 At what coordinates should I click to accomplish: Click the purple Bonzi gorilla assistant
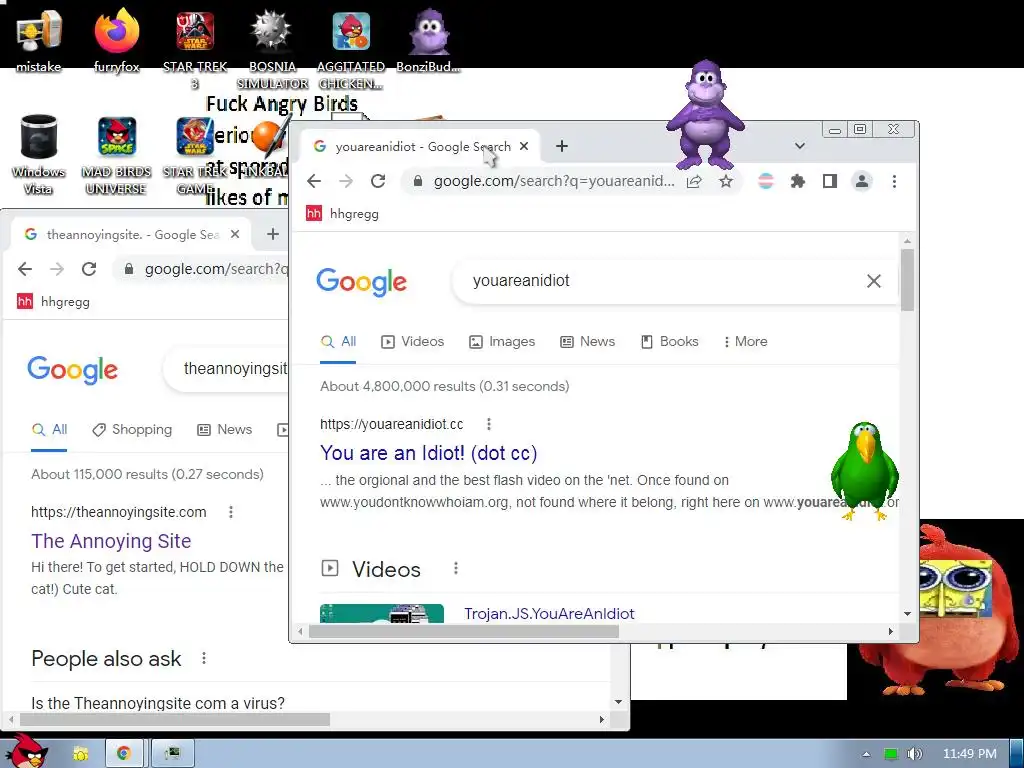(x=705, y=114)
